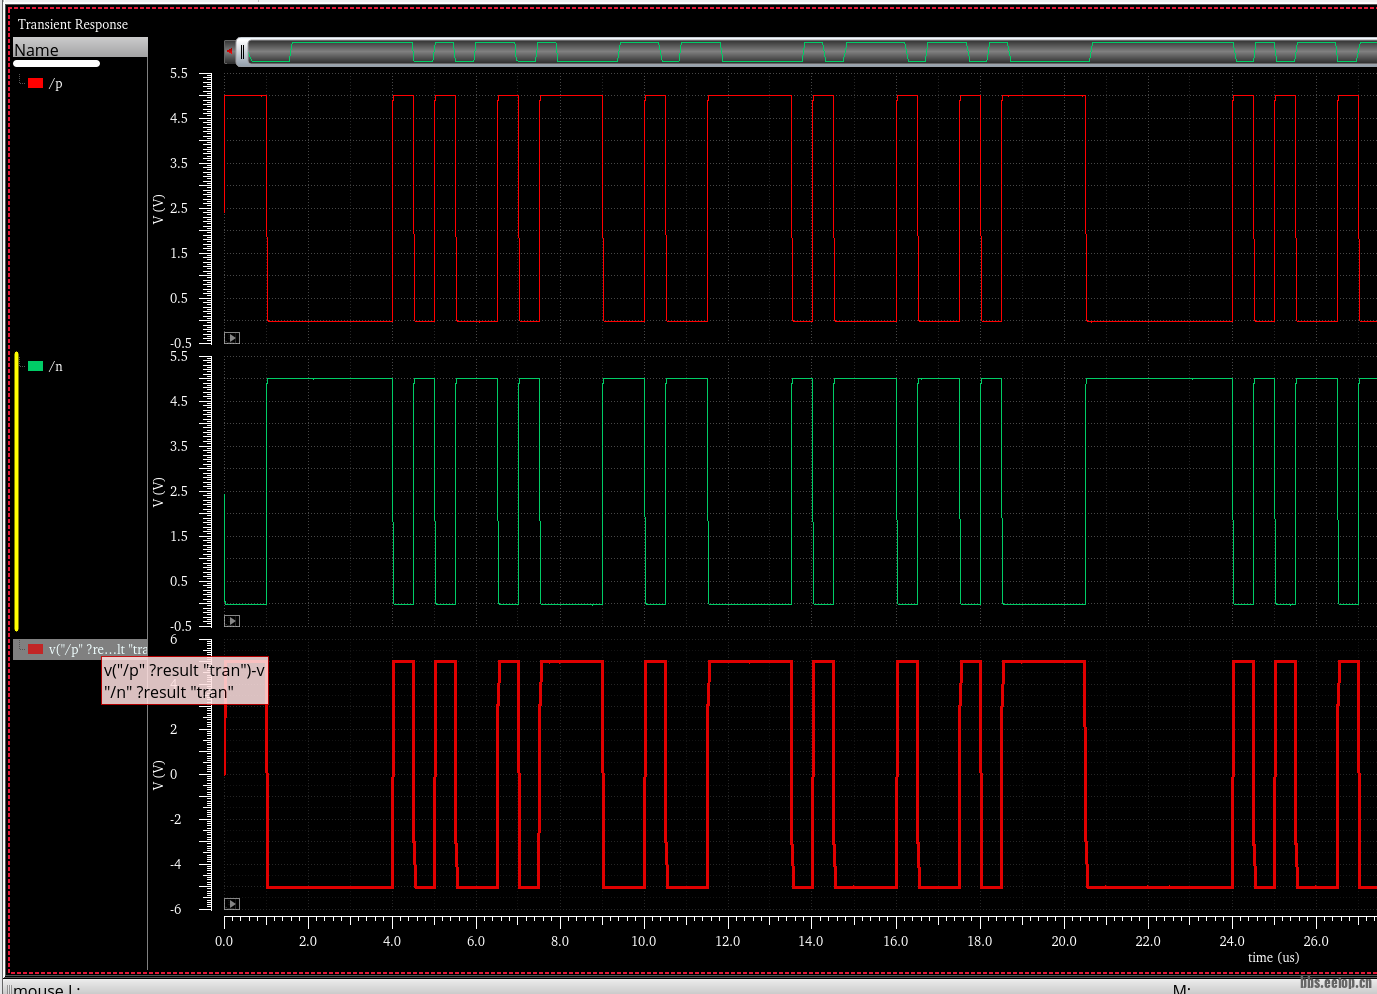Click the 'M:' status bar text
This screenshot has width=1377, height=994.
tap(1181, 988)
